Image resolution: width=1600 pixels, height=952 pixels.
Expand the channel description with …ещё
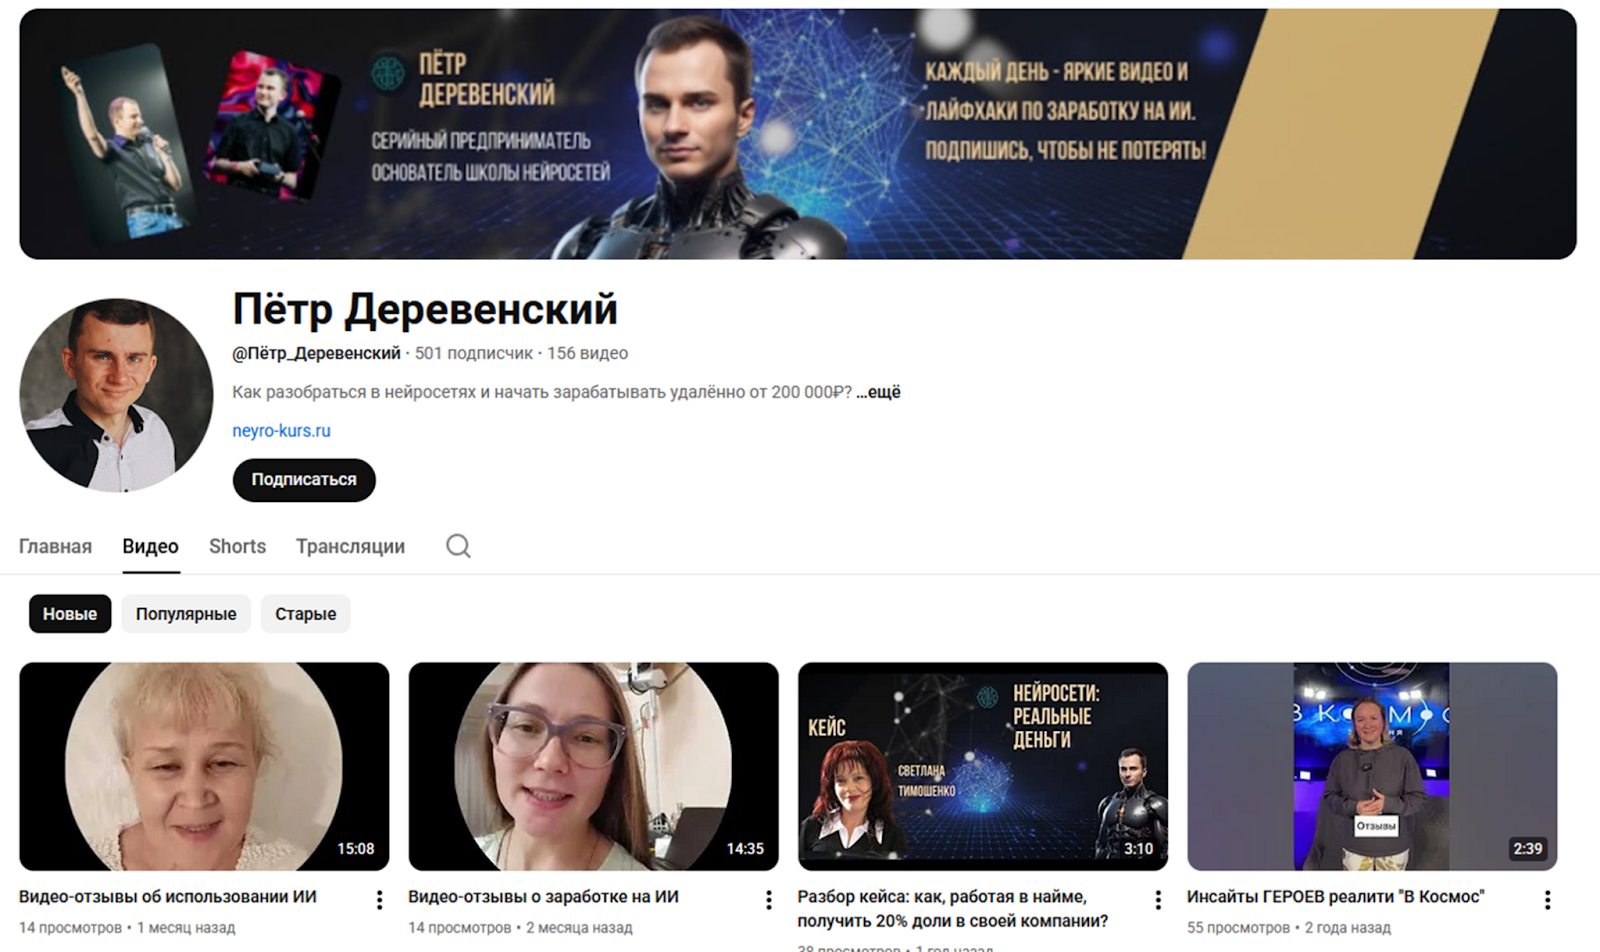(x=878, y=392)
